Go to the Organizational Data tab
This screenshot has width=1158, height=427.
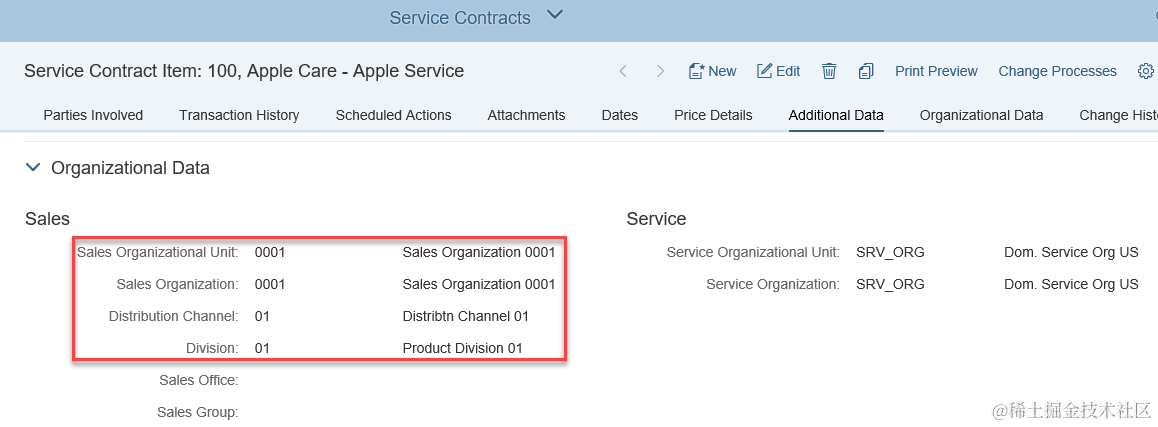coord(981,115)
